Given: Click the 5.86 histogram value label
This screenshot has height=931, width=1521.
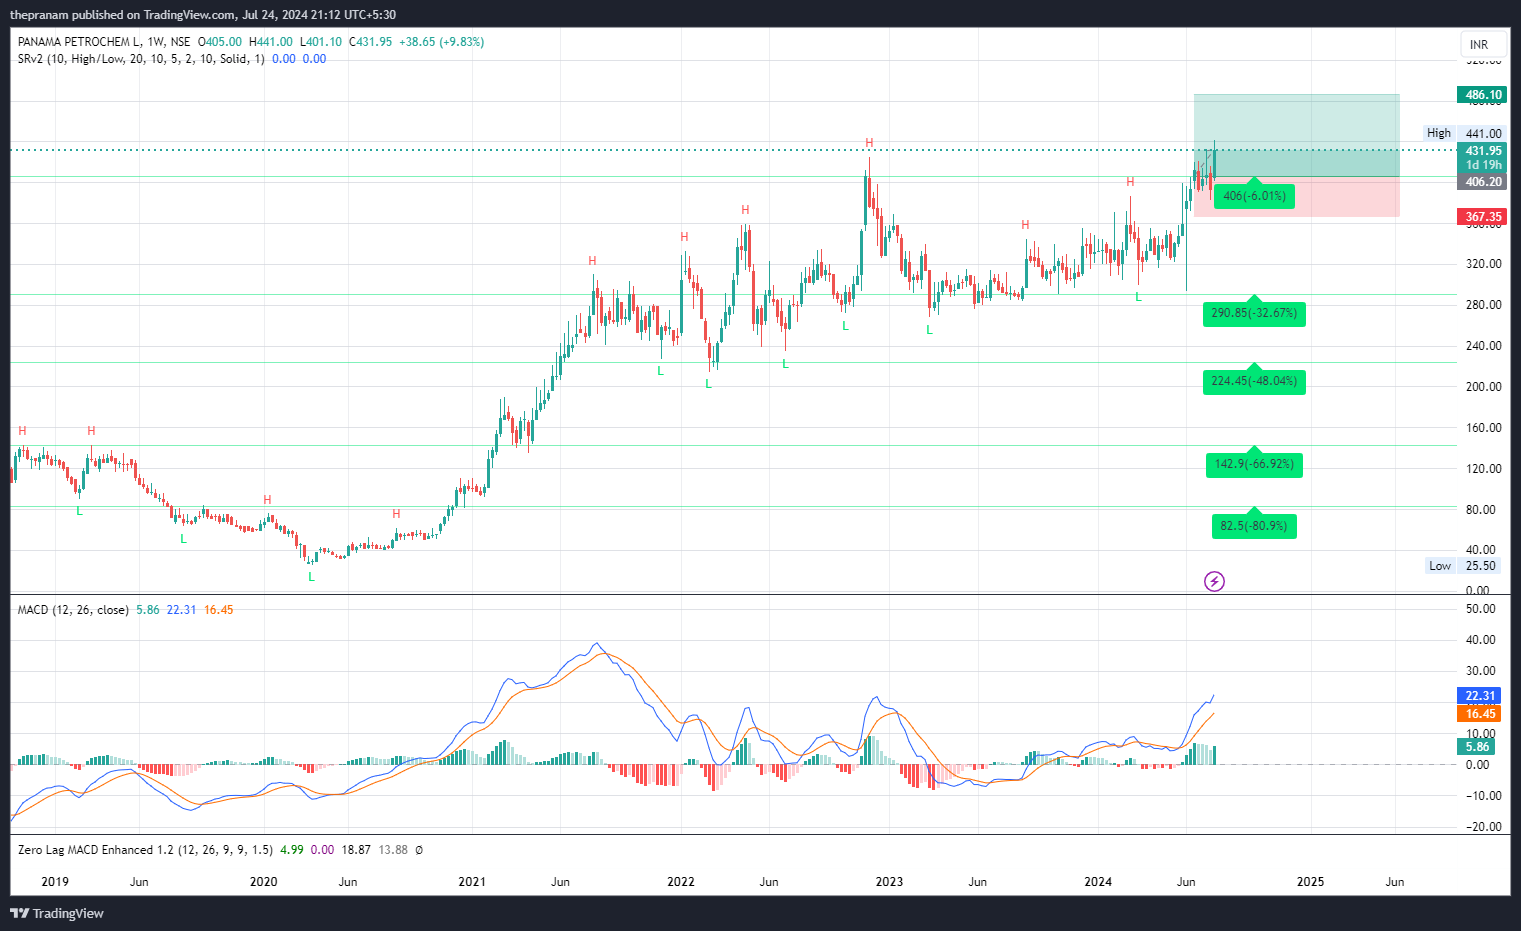Looking at the screenshot, I should coord(1477,747).
